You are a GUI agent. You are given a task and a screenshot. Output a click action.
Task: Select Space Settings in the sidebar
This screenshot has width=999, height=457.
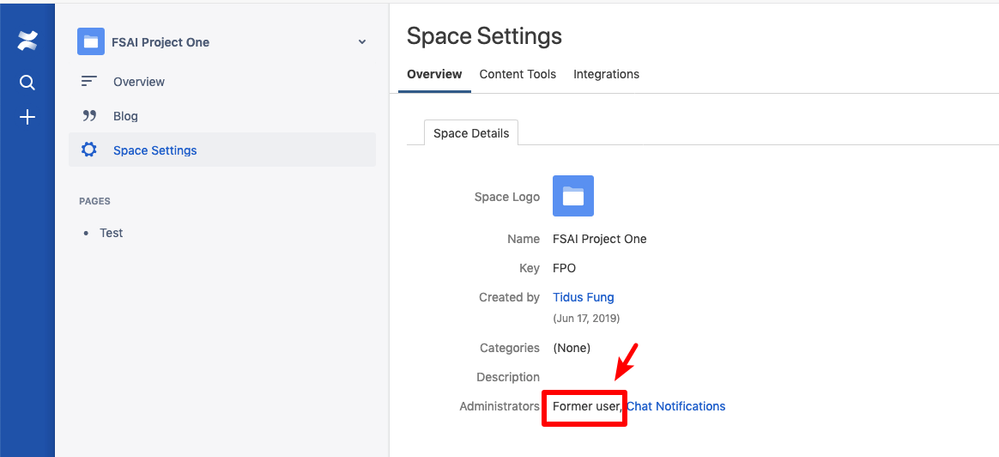(x=222, y=150)
